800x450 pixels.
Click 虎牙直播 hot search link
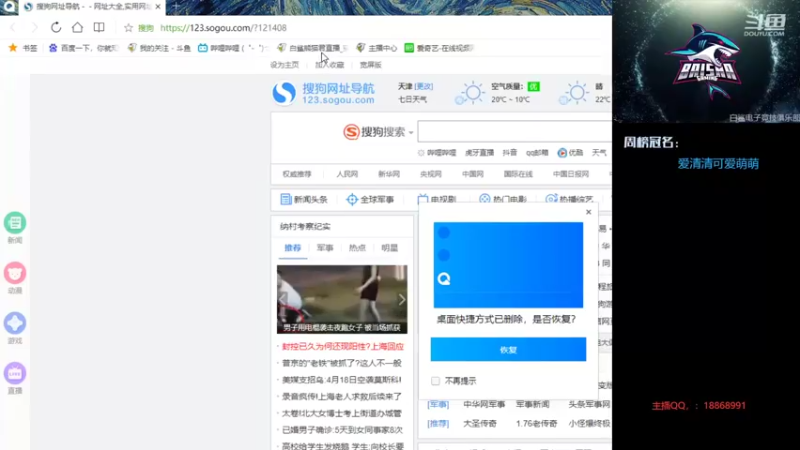click(479, 153)
